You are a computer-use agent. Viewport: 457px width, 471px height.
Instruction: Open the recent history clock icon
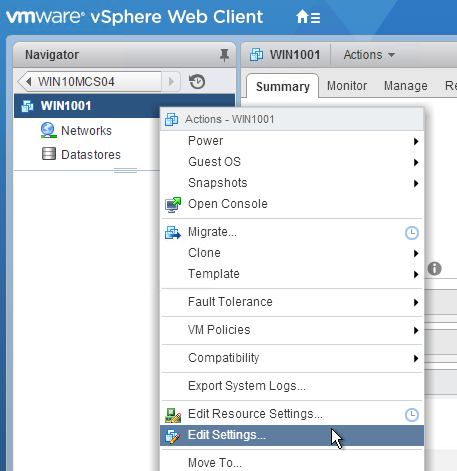tap(197, 82)
